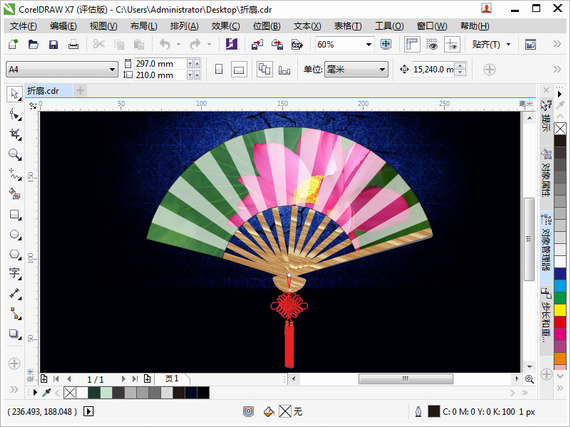Select 页1 page tab
This screenshot has height=427, width=570.
tap(172, 379)
